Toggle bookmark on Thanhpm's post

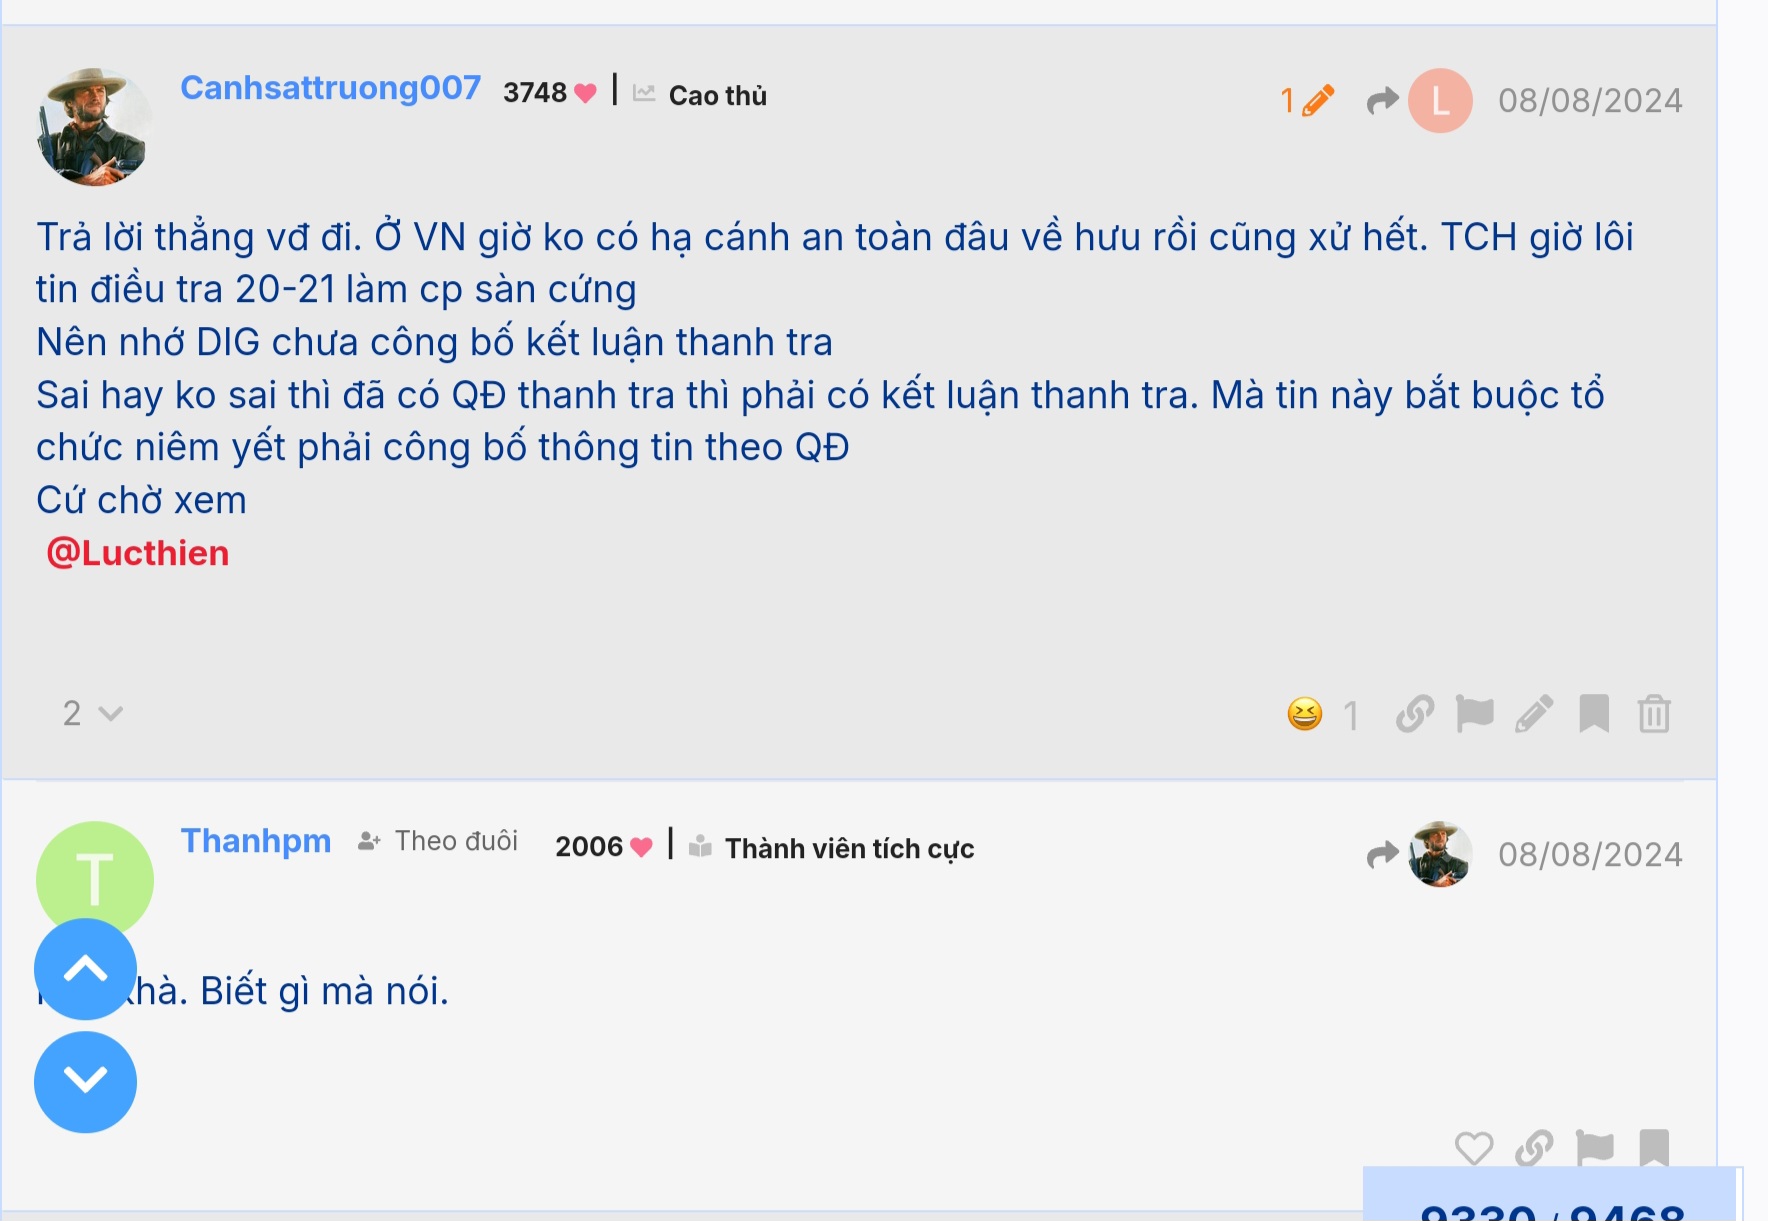(x=1654, y=1148)
